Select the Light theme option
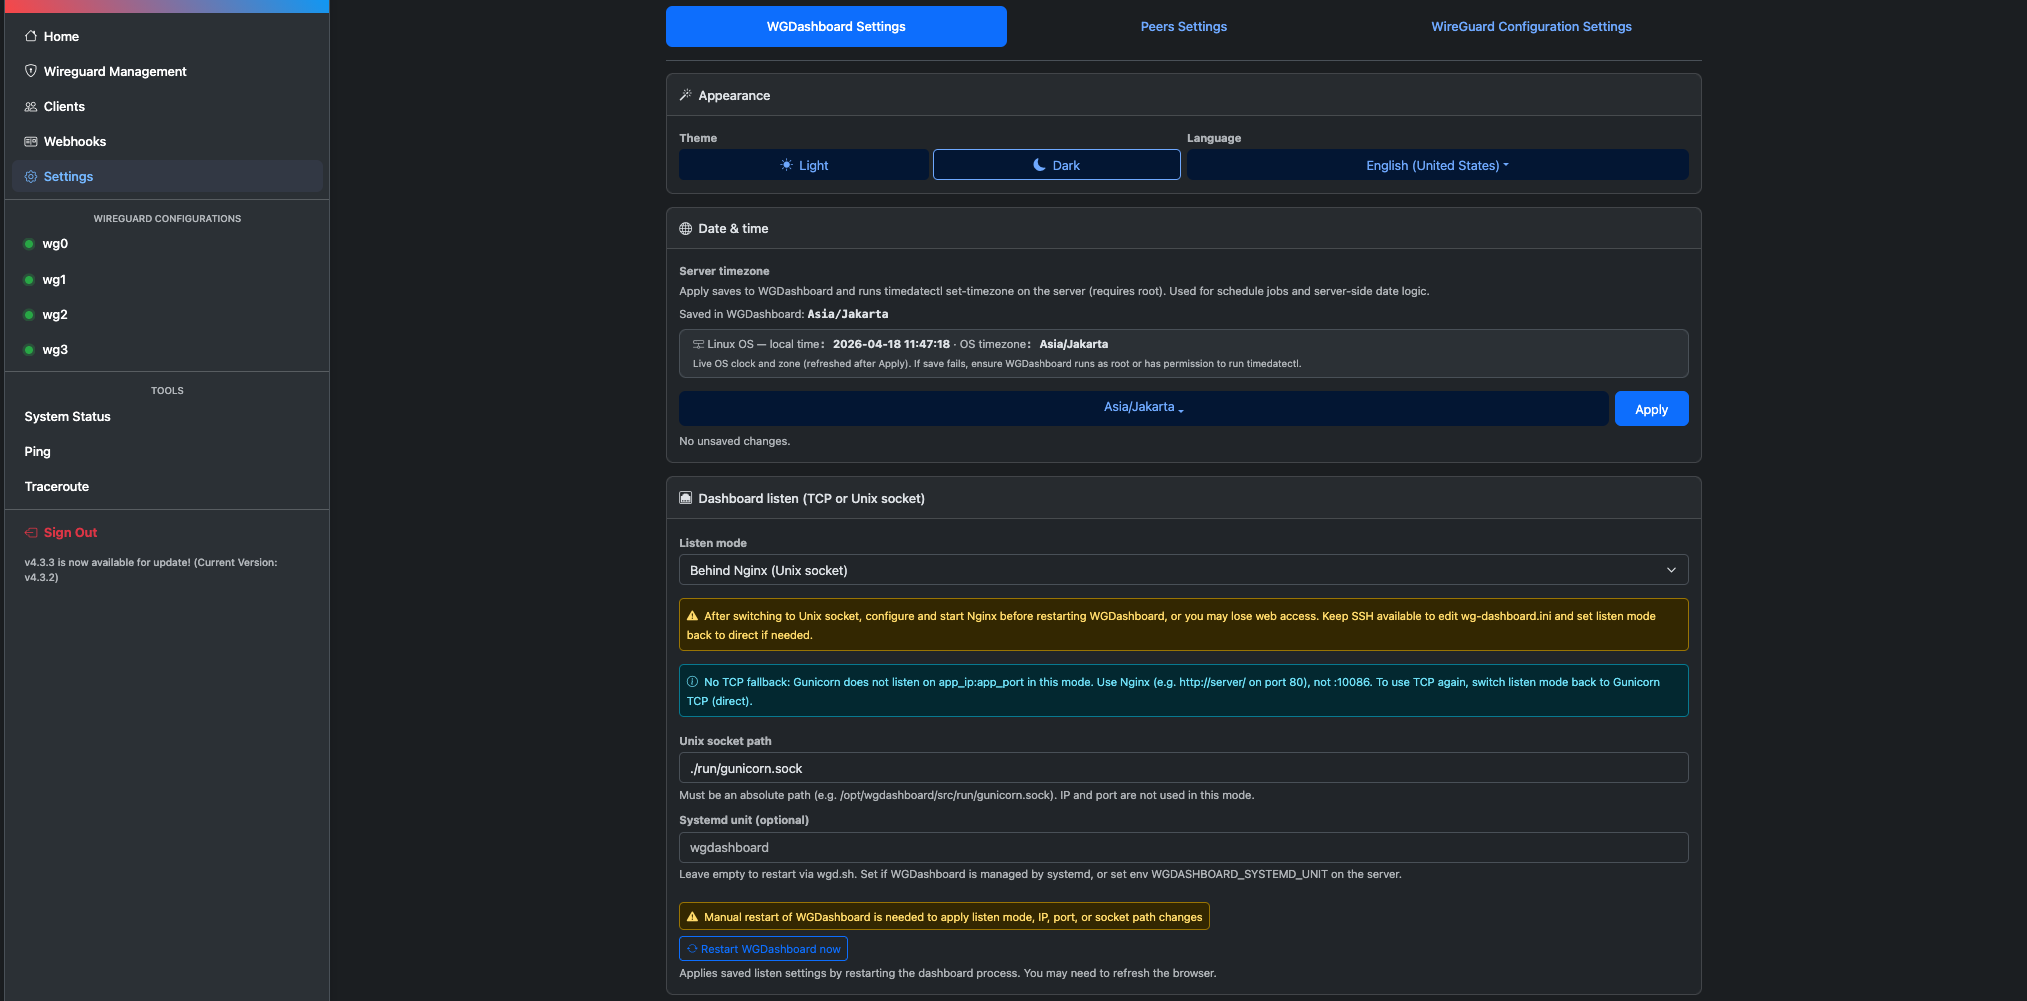 [804, 165]
